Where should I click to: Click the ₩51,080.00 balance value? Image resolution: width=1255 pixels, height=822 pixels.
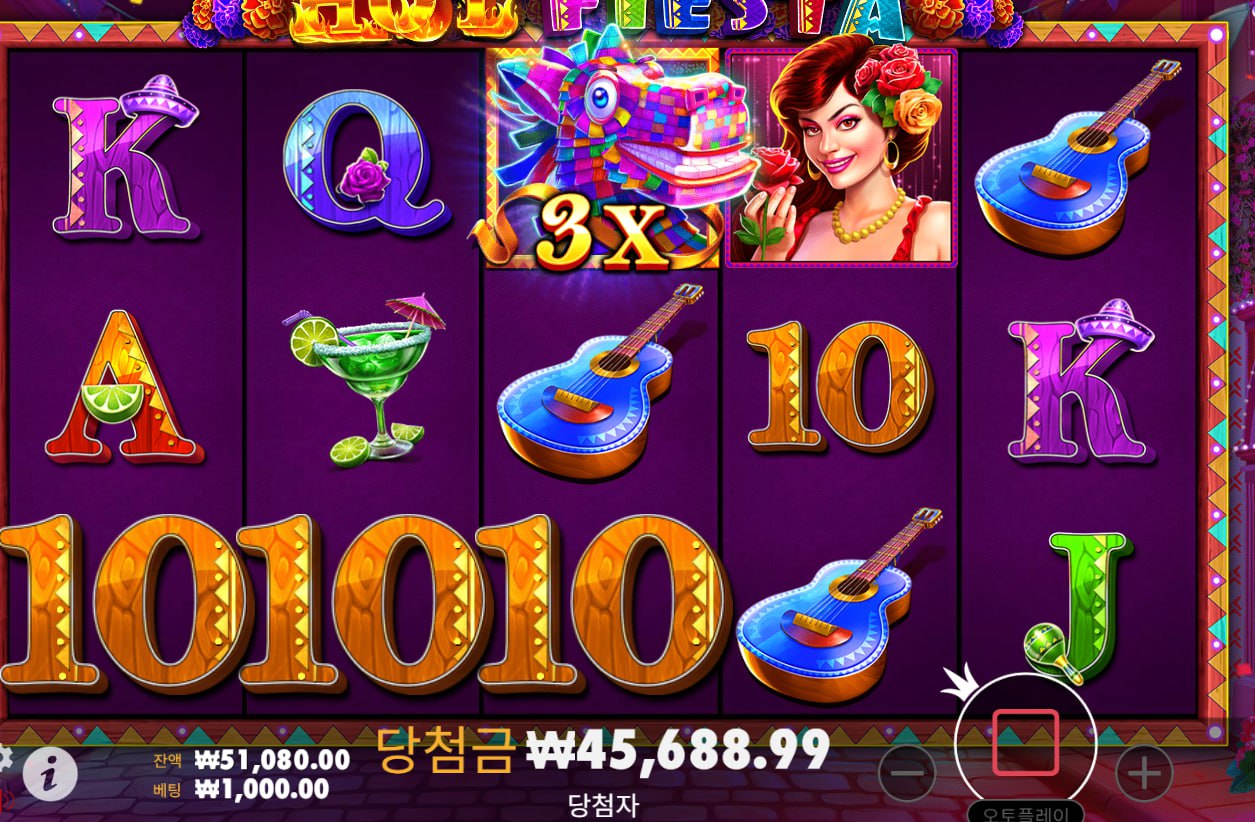[x=272, y=760]
